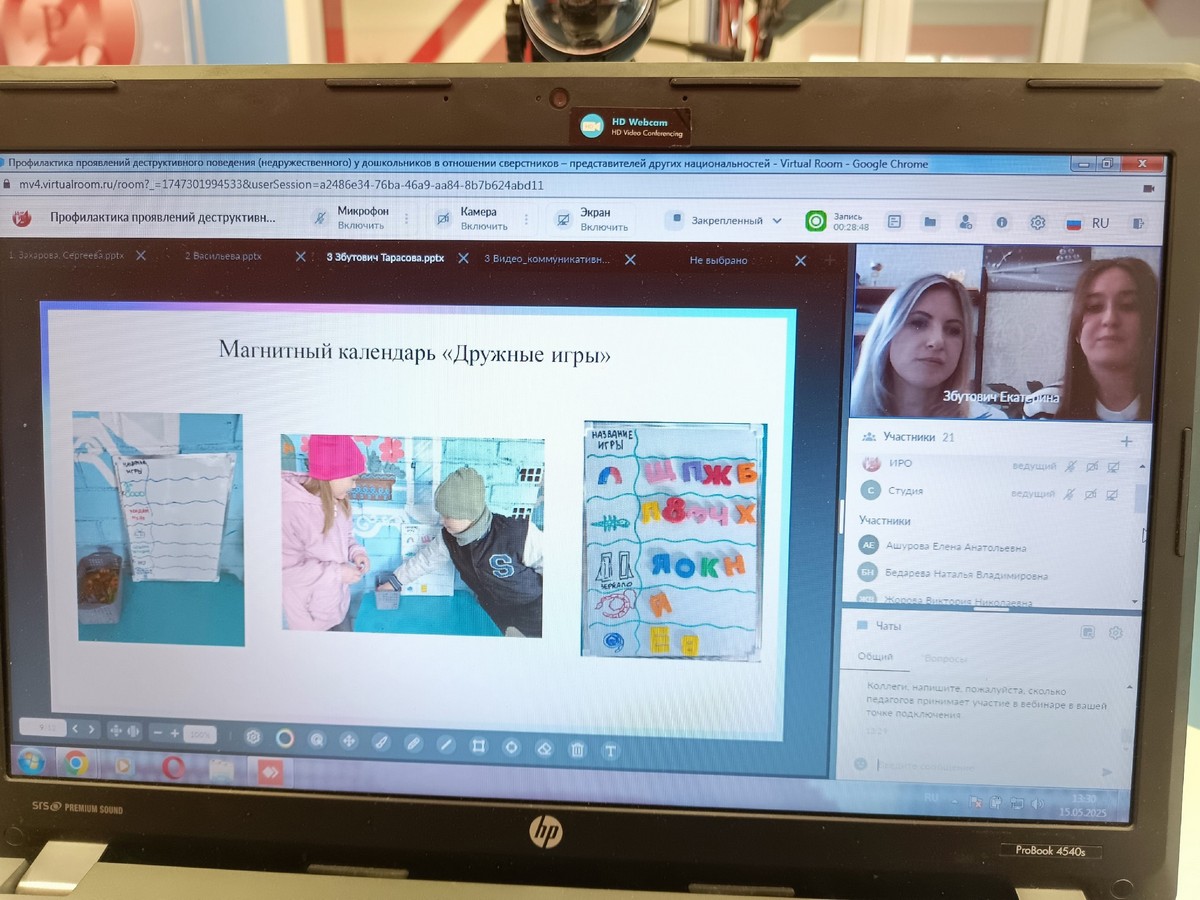The height and width of the screenshot is (900, 1200).
Task: Select the text tool (T)
Action: click(610, 749)
